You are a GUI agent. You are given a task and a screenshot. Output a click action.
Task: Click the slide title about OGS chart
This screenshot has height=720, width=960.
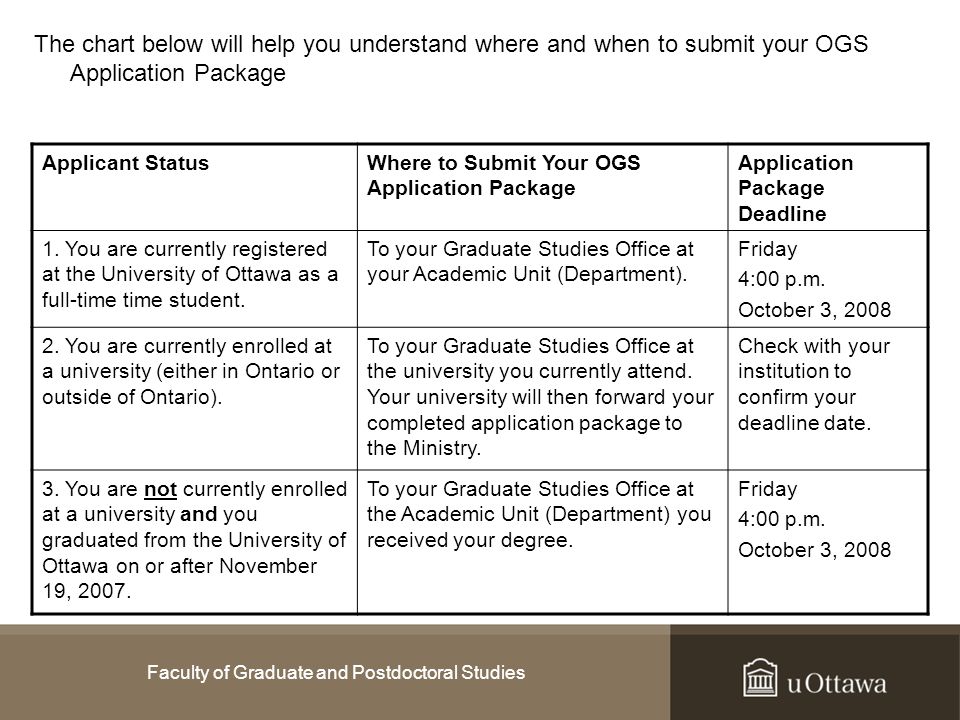(x=451, y=58)
